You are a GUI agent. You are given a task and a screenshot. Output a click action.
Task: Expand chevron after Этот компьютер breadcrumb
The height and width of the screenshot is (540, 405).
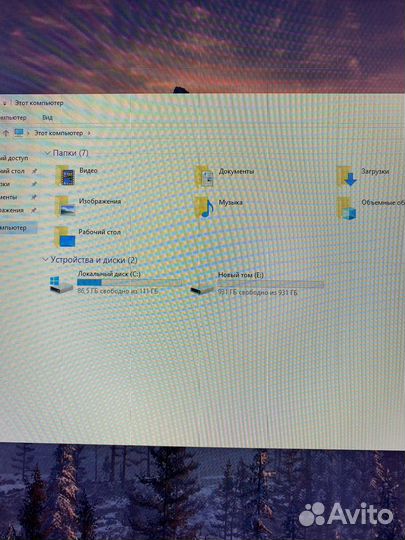pyautogui.click(x=89, y=133)
